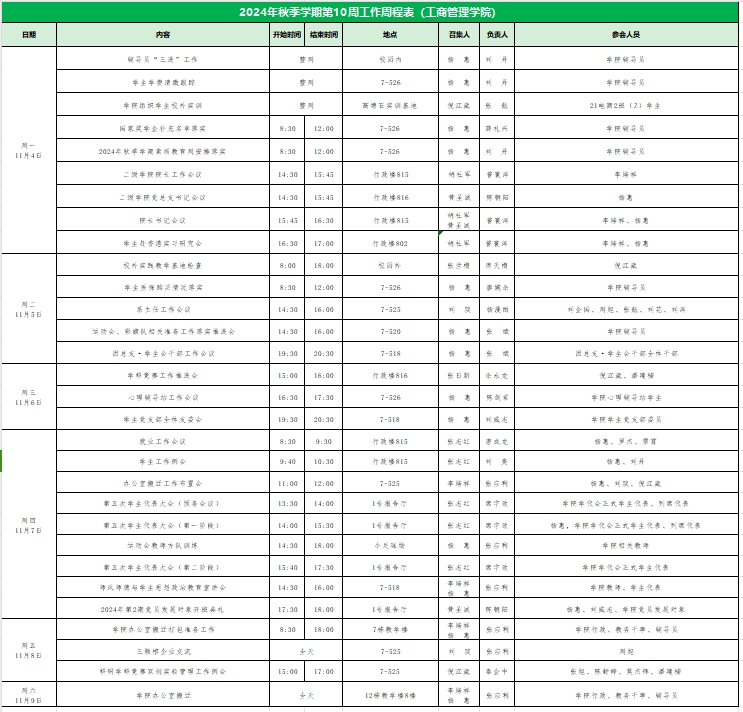
Task: Click the 周五 11月8日 date cell
Action: point(29,650)
